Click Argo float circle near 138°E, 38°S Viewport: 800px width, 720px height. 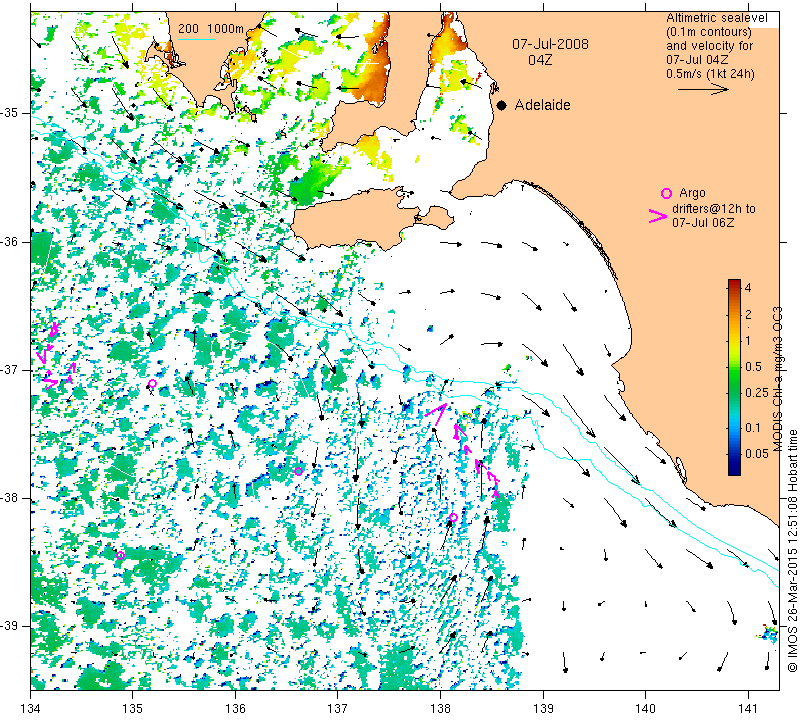tap(453, 517)
